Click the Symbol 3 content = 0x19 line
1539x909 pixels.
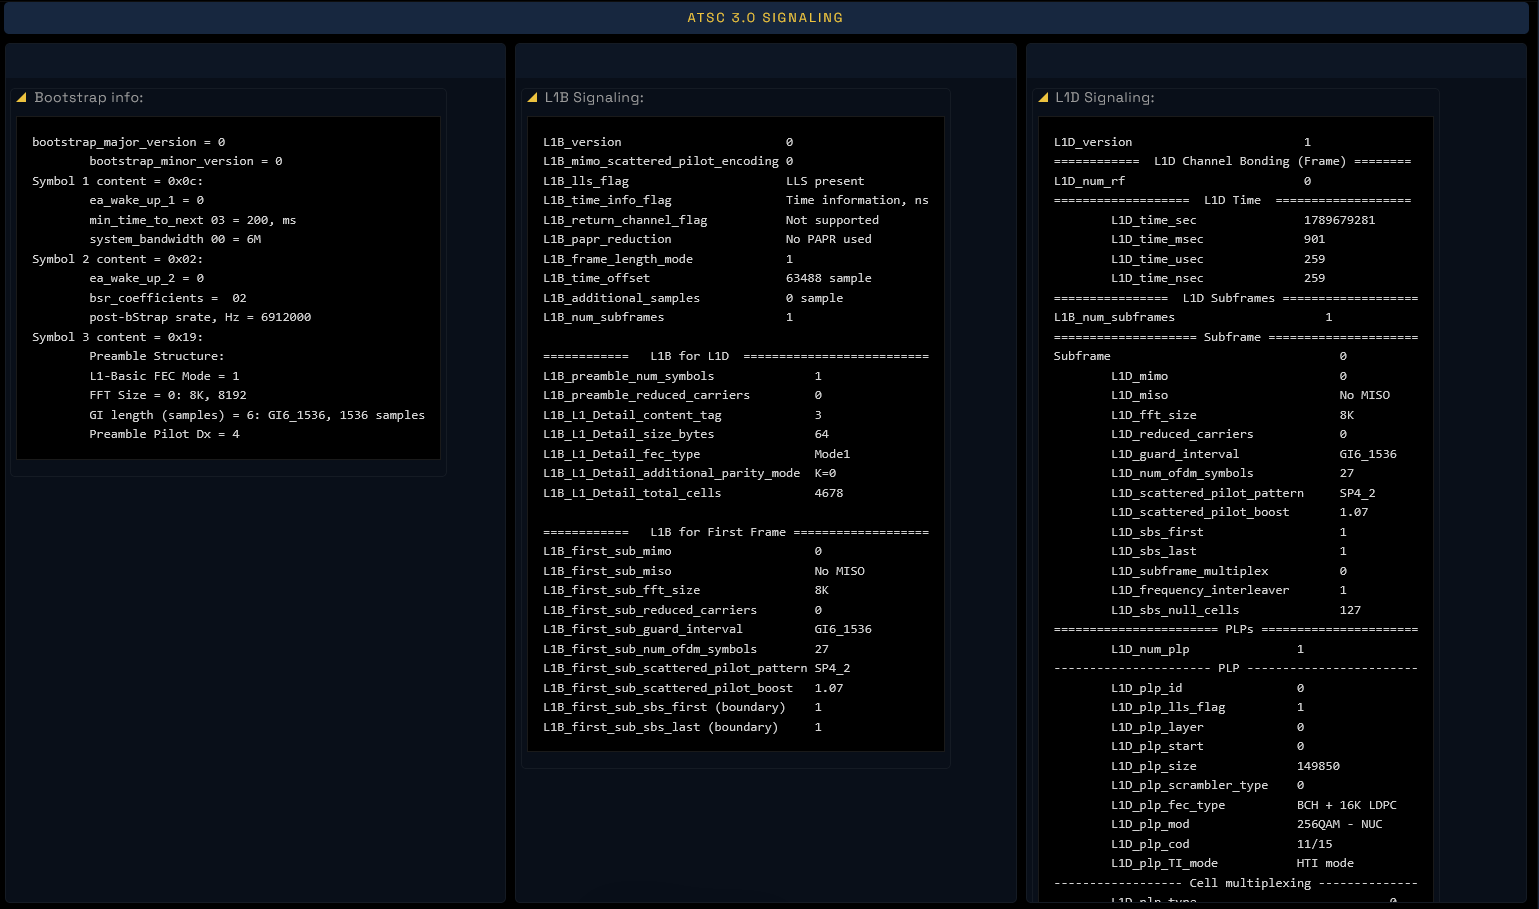tap(118, 337)
